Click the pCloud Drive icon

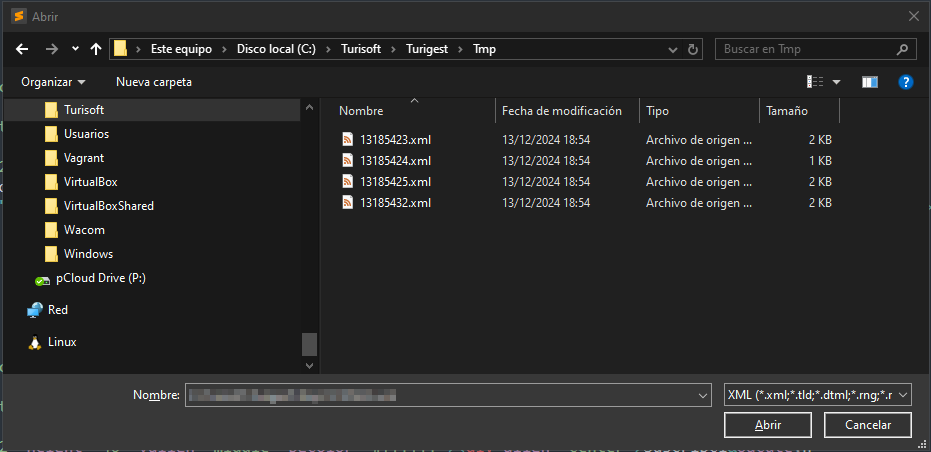[x=42, y=280]
